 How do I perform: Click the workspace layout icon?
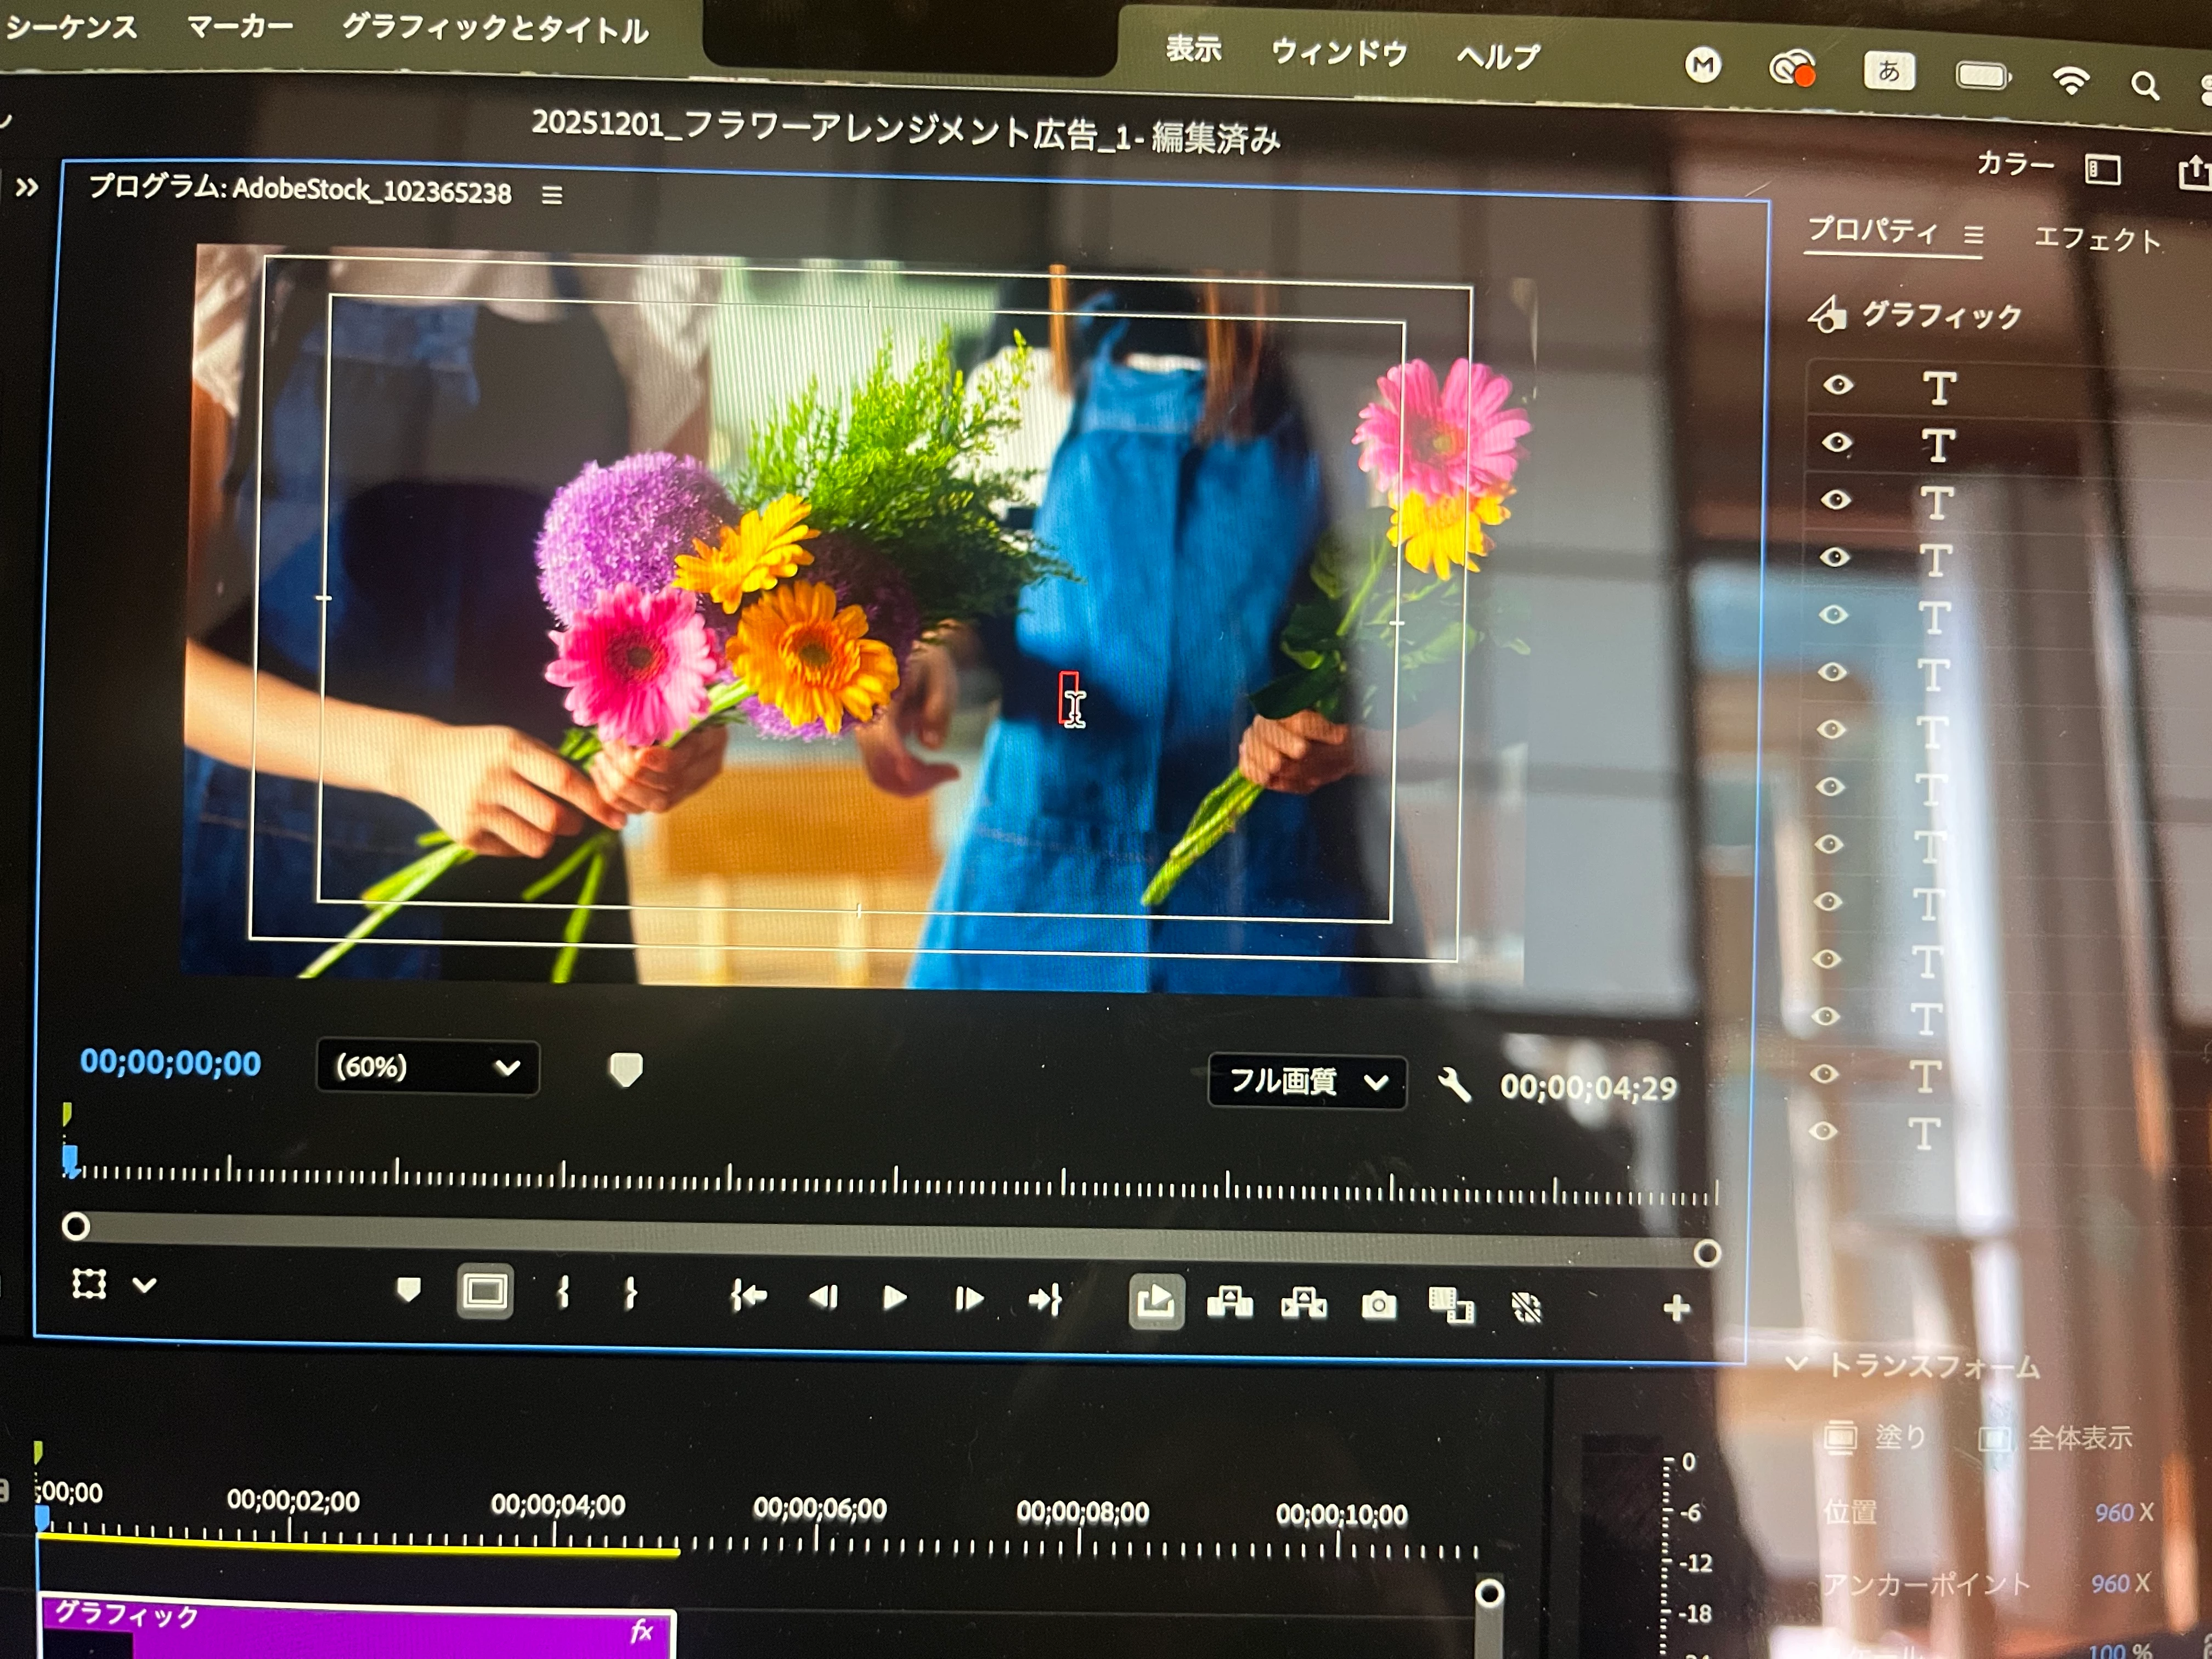[2102, 169]
